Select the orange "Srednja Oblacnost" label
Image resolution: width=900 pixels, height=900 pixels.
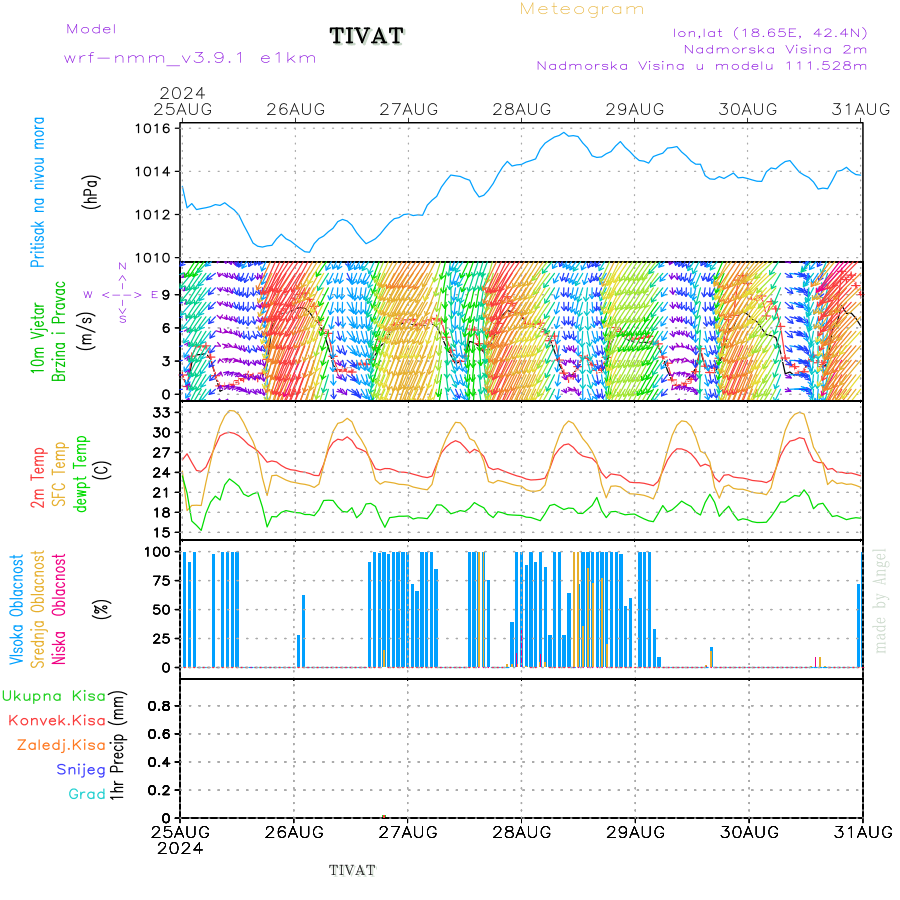37,610
